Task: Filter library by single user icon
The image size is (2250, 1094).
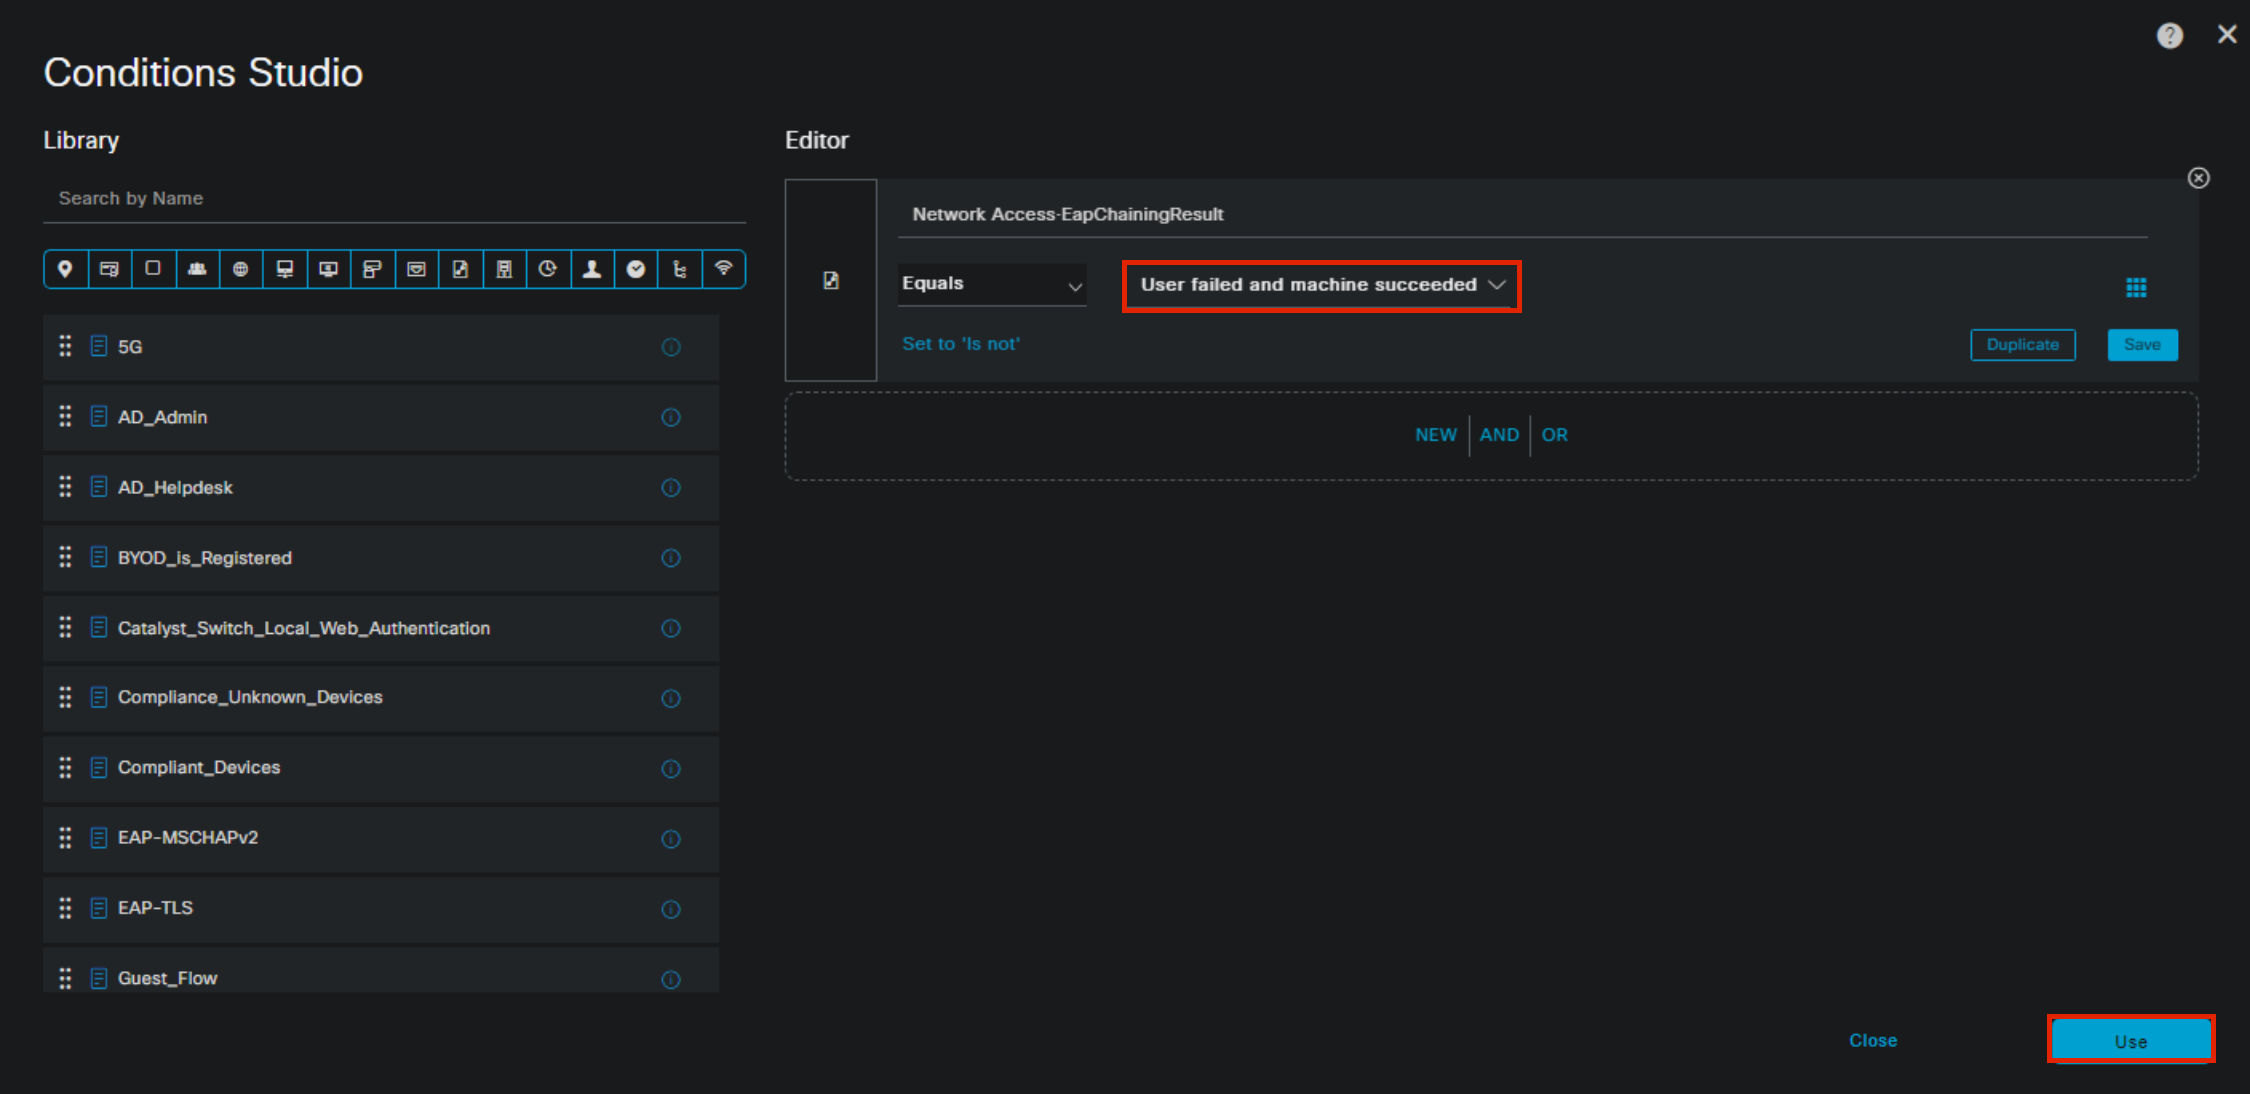Action: coord(591,269)
